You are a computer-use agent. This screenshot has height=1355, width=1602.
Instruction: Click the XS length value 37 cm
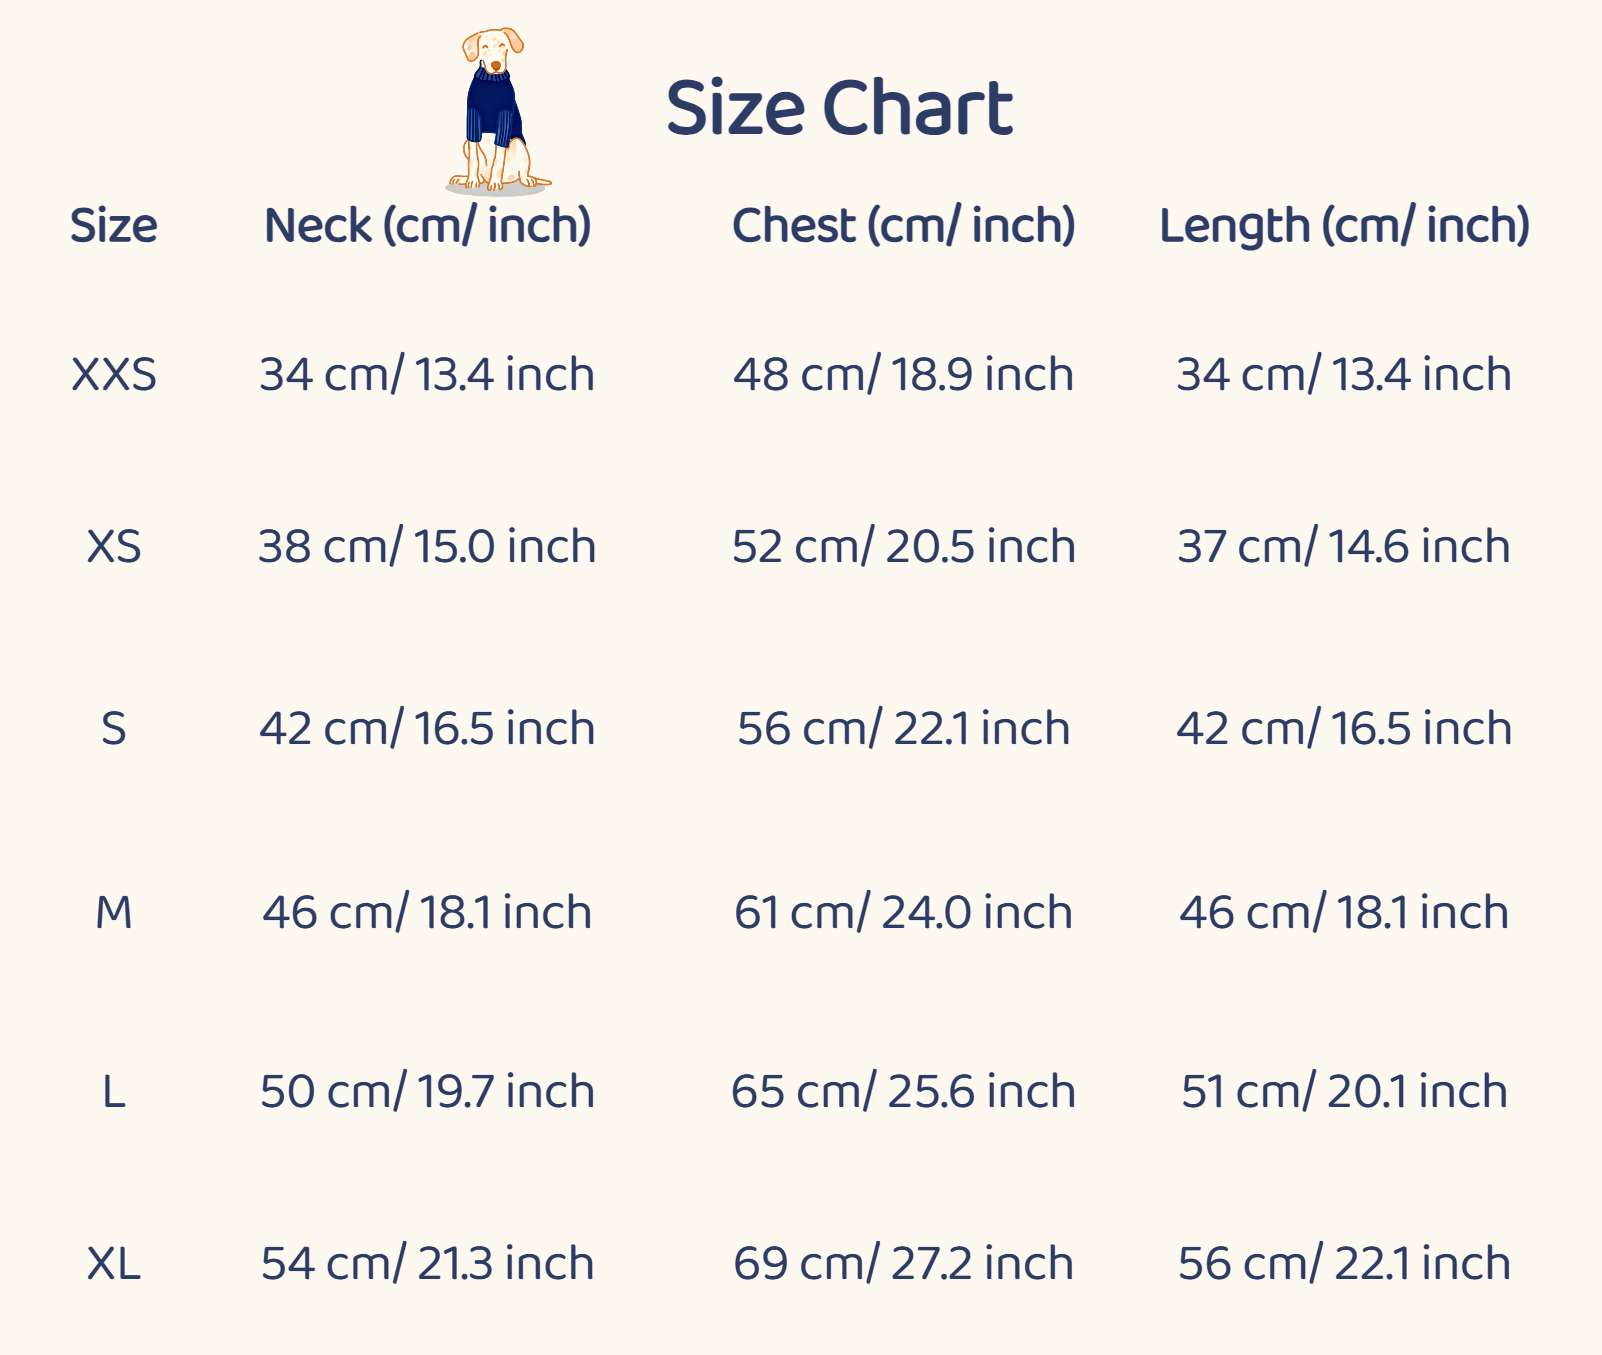click(1344, 547)
